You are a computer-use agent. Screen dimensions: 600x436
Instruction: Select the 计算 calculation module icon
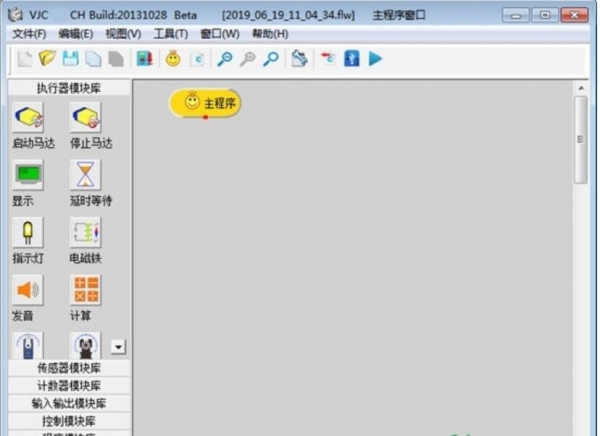pos(85,290)
